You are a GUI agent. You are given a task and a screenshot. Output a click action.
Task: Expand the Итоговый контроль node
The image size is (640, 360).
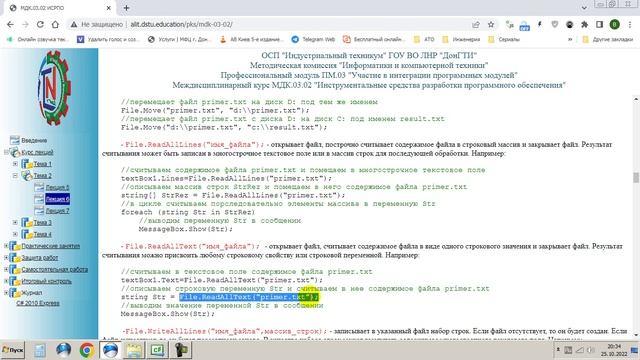[7, 281]
